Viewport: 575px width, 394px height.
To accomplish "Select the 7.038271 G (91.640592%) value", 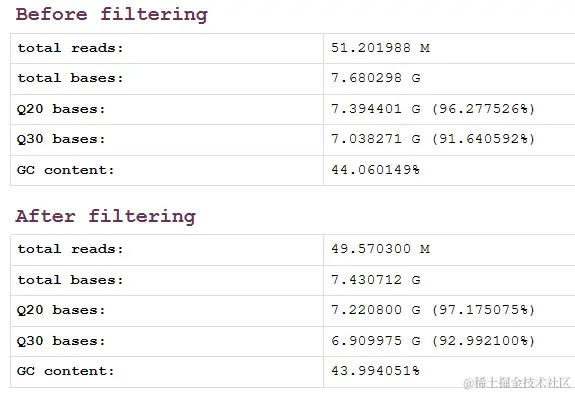I will click(x=433, y=139).
